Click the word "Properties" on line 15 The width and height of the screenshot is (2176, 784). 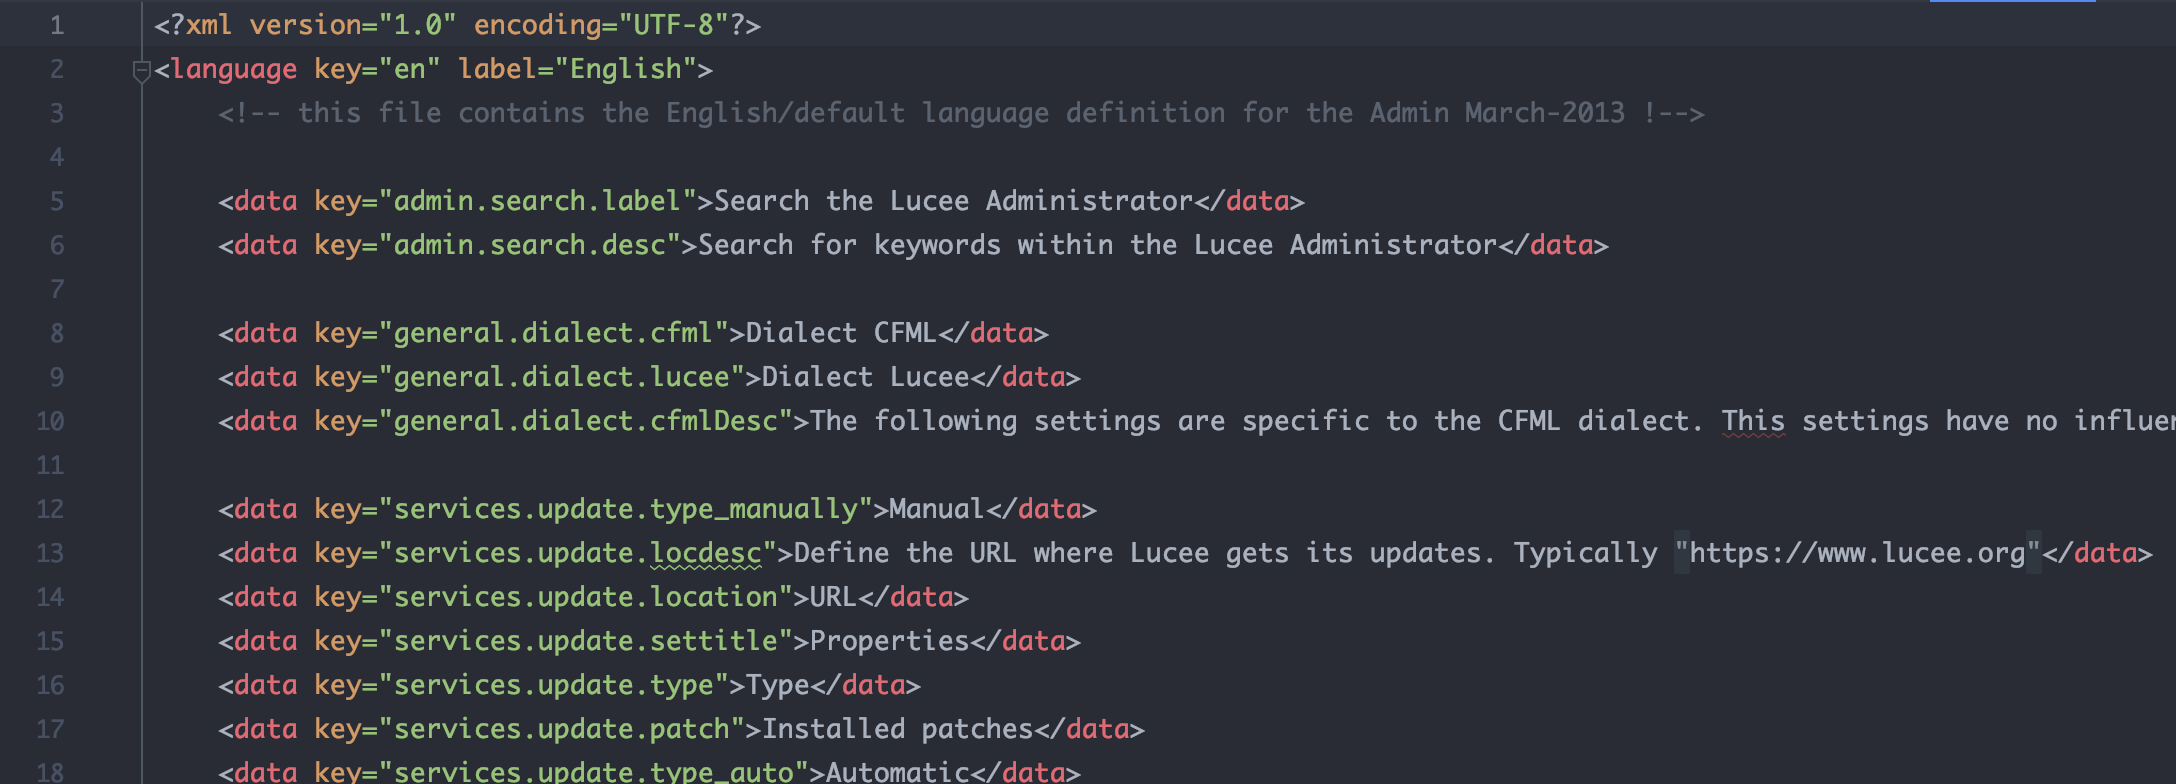[x=889, y=641]
